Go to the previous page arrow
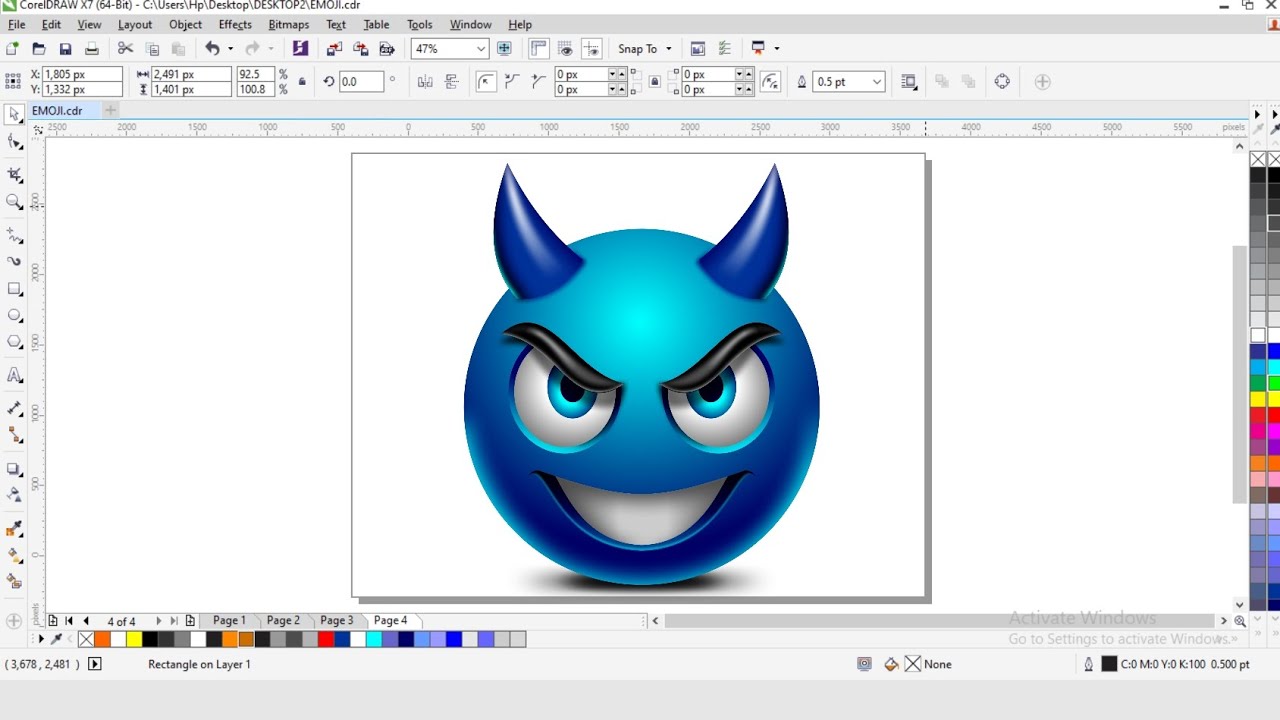The width and height of the screenshot is (1280, 720). tap(86, 621)
